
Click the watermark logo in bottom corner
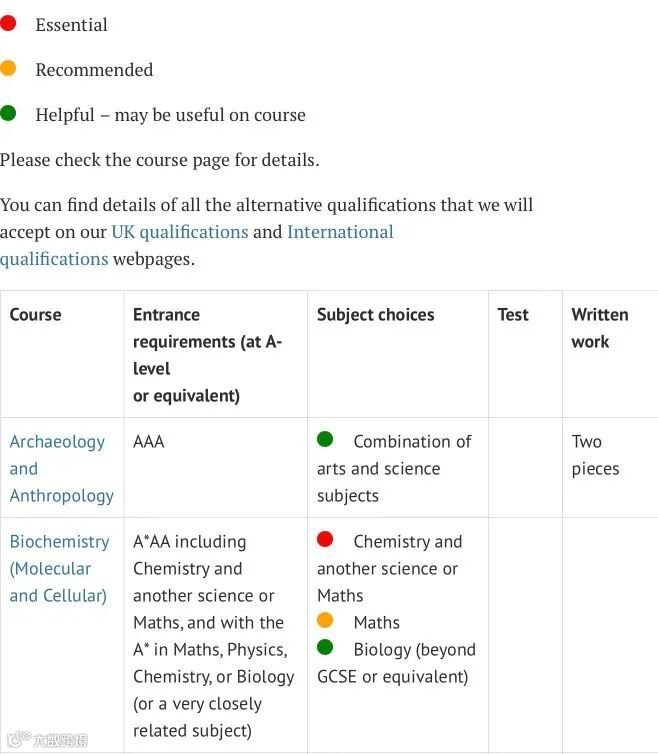(x=46, y=740)
